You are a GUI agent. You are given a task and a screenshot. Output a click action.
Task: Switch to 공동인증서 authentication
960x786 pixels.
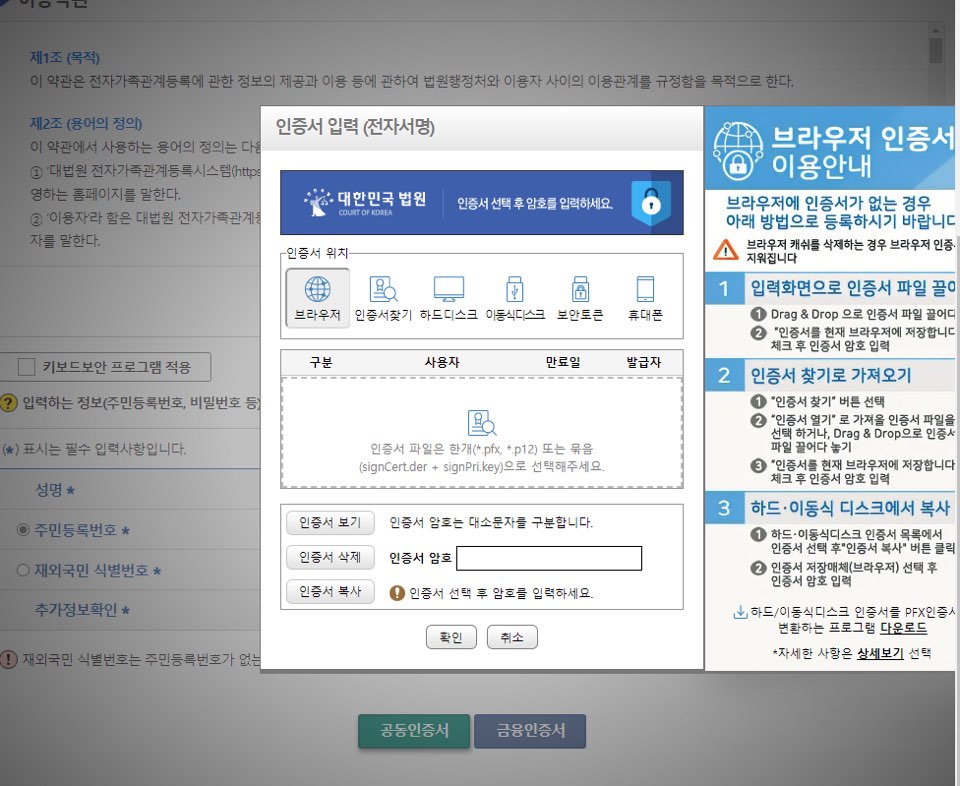413,731
